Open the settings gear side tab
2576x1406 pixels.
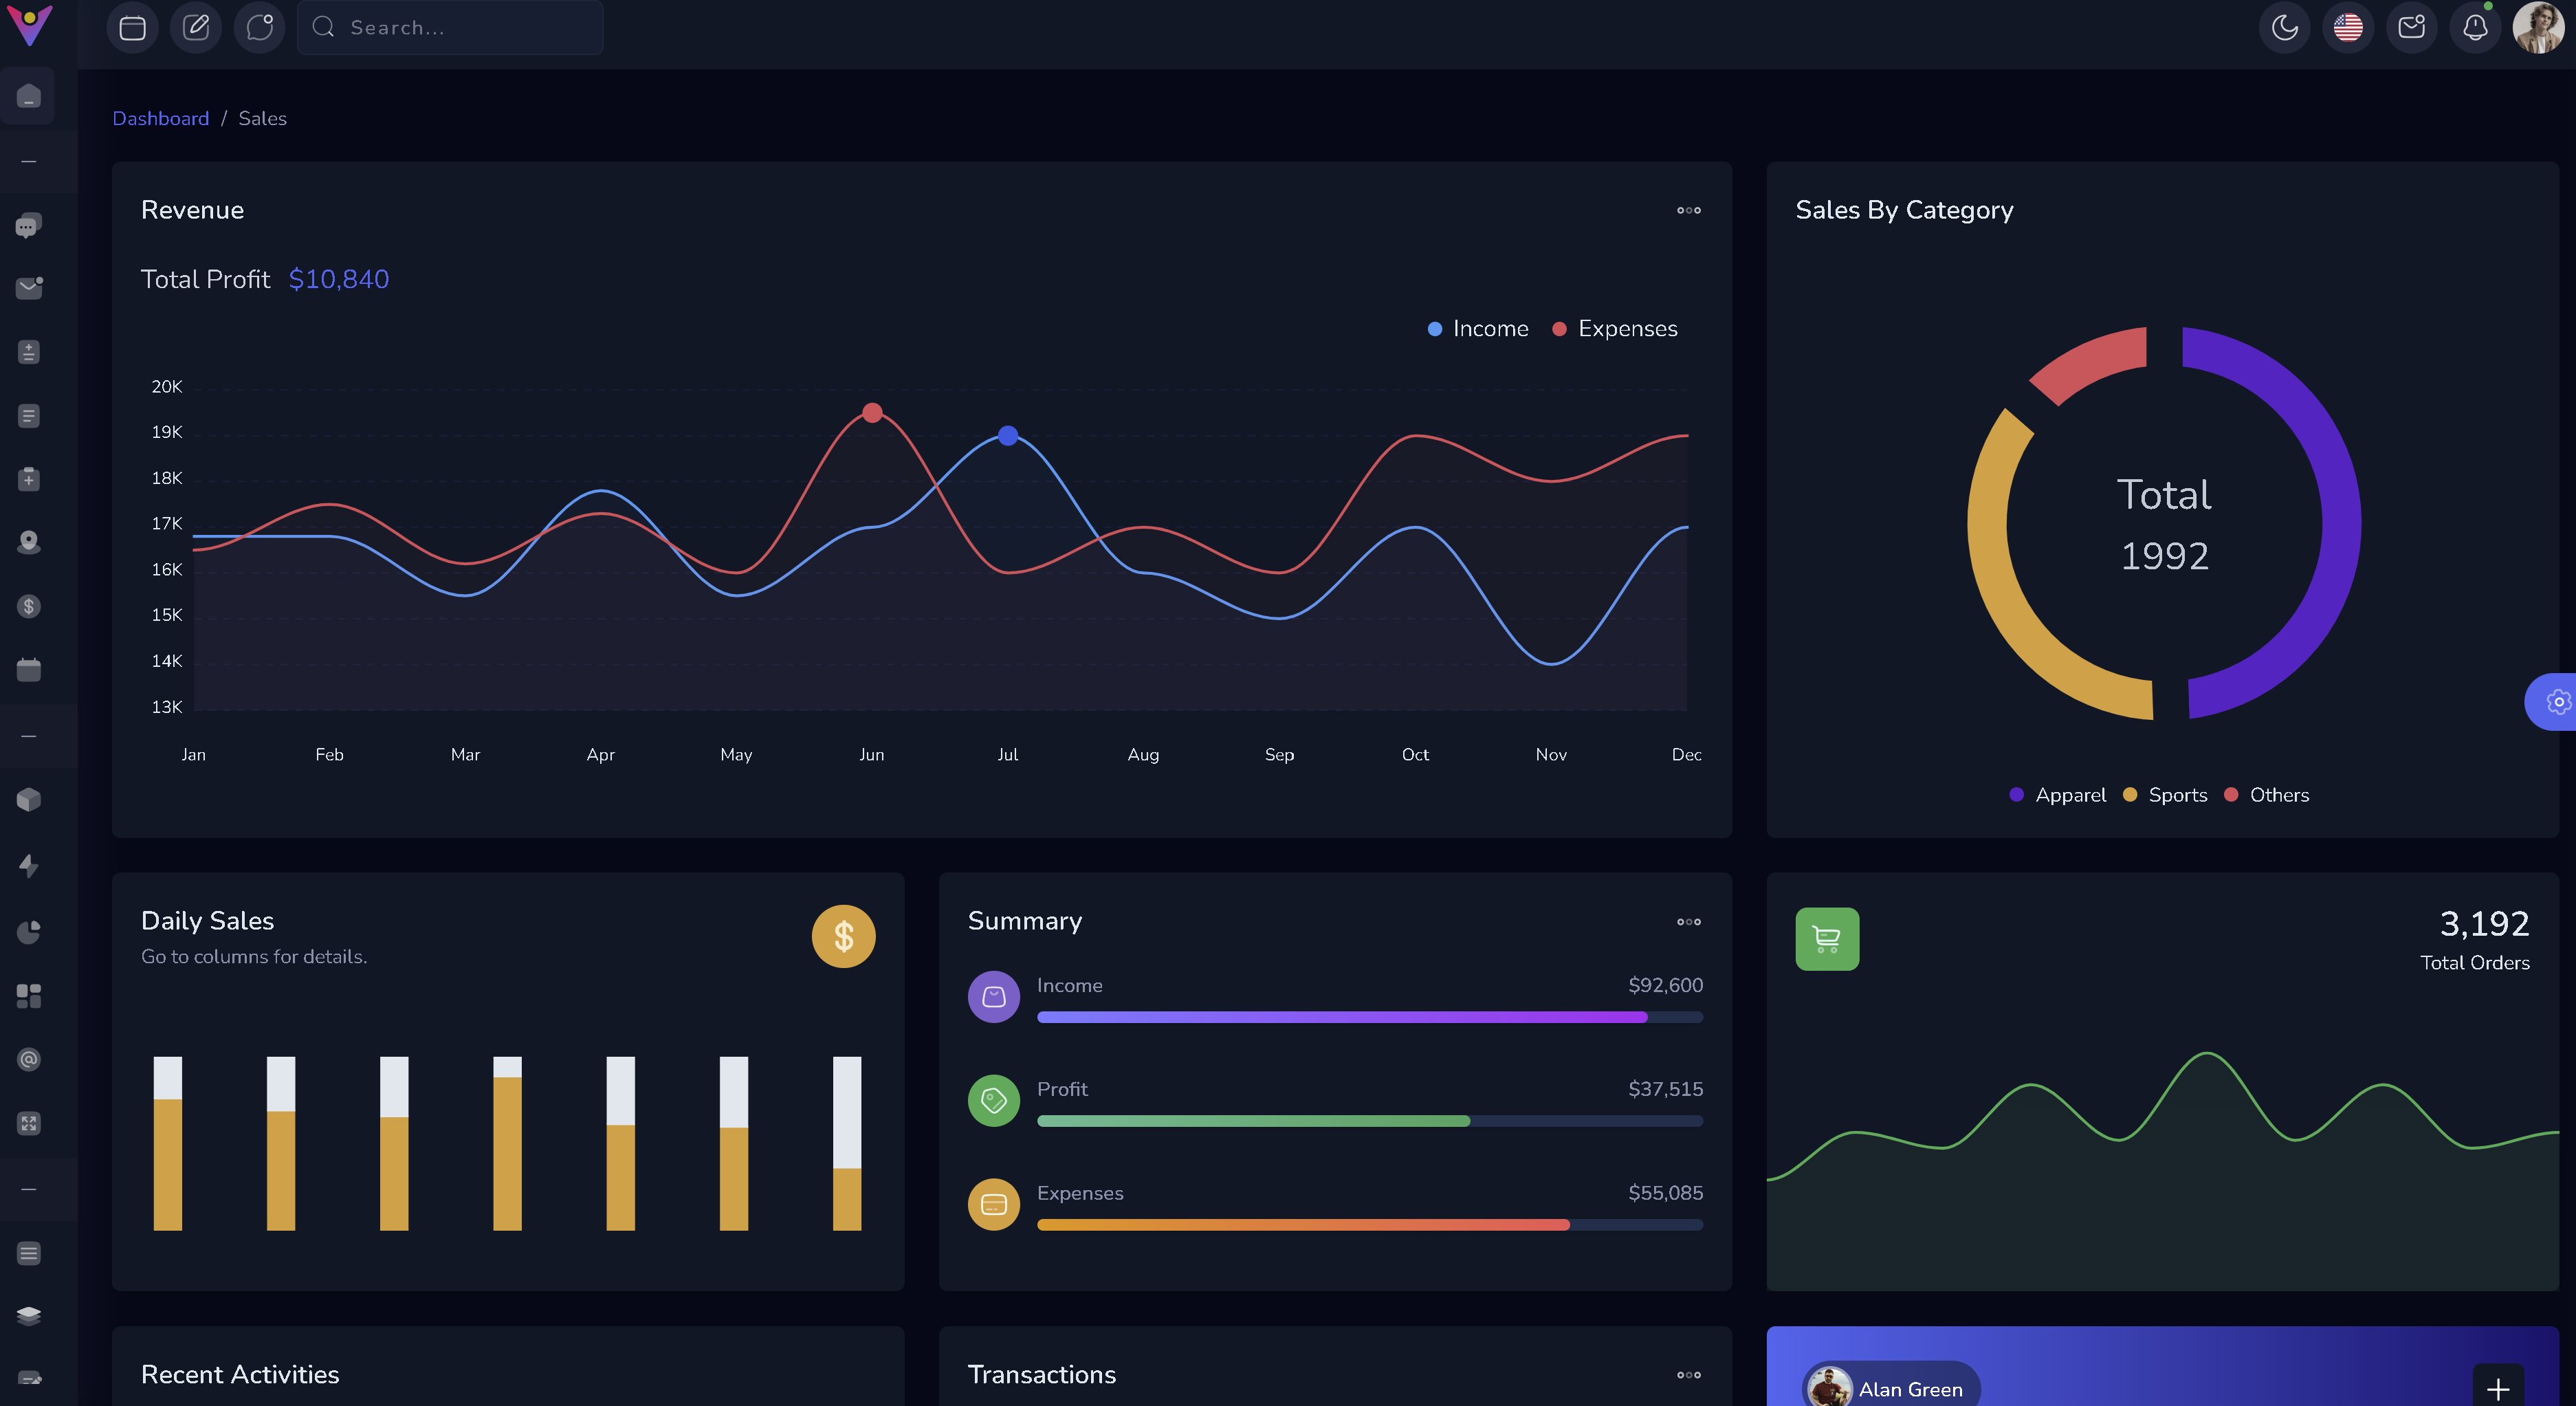[2558, 702]
